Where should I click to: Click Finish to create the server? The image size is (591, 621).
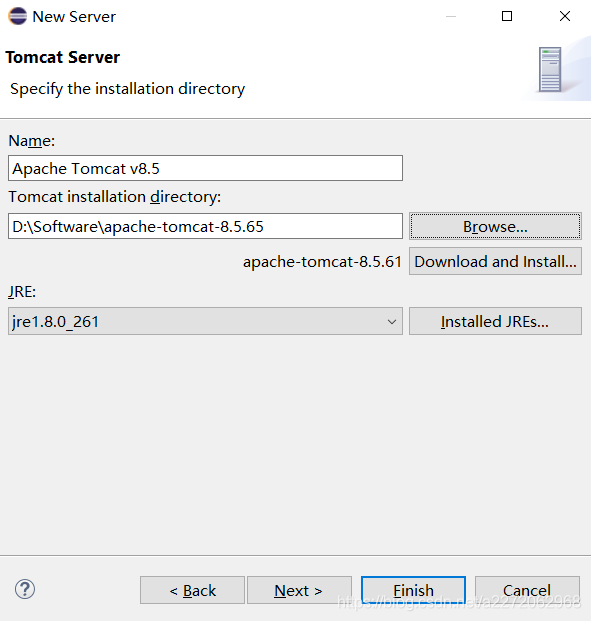pos(413,590)
